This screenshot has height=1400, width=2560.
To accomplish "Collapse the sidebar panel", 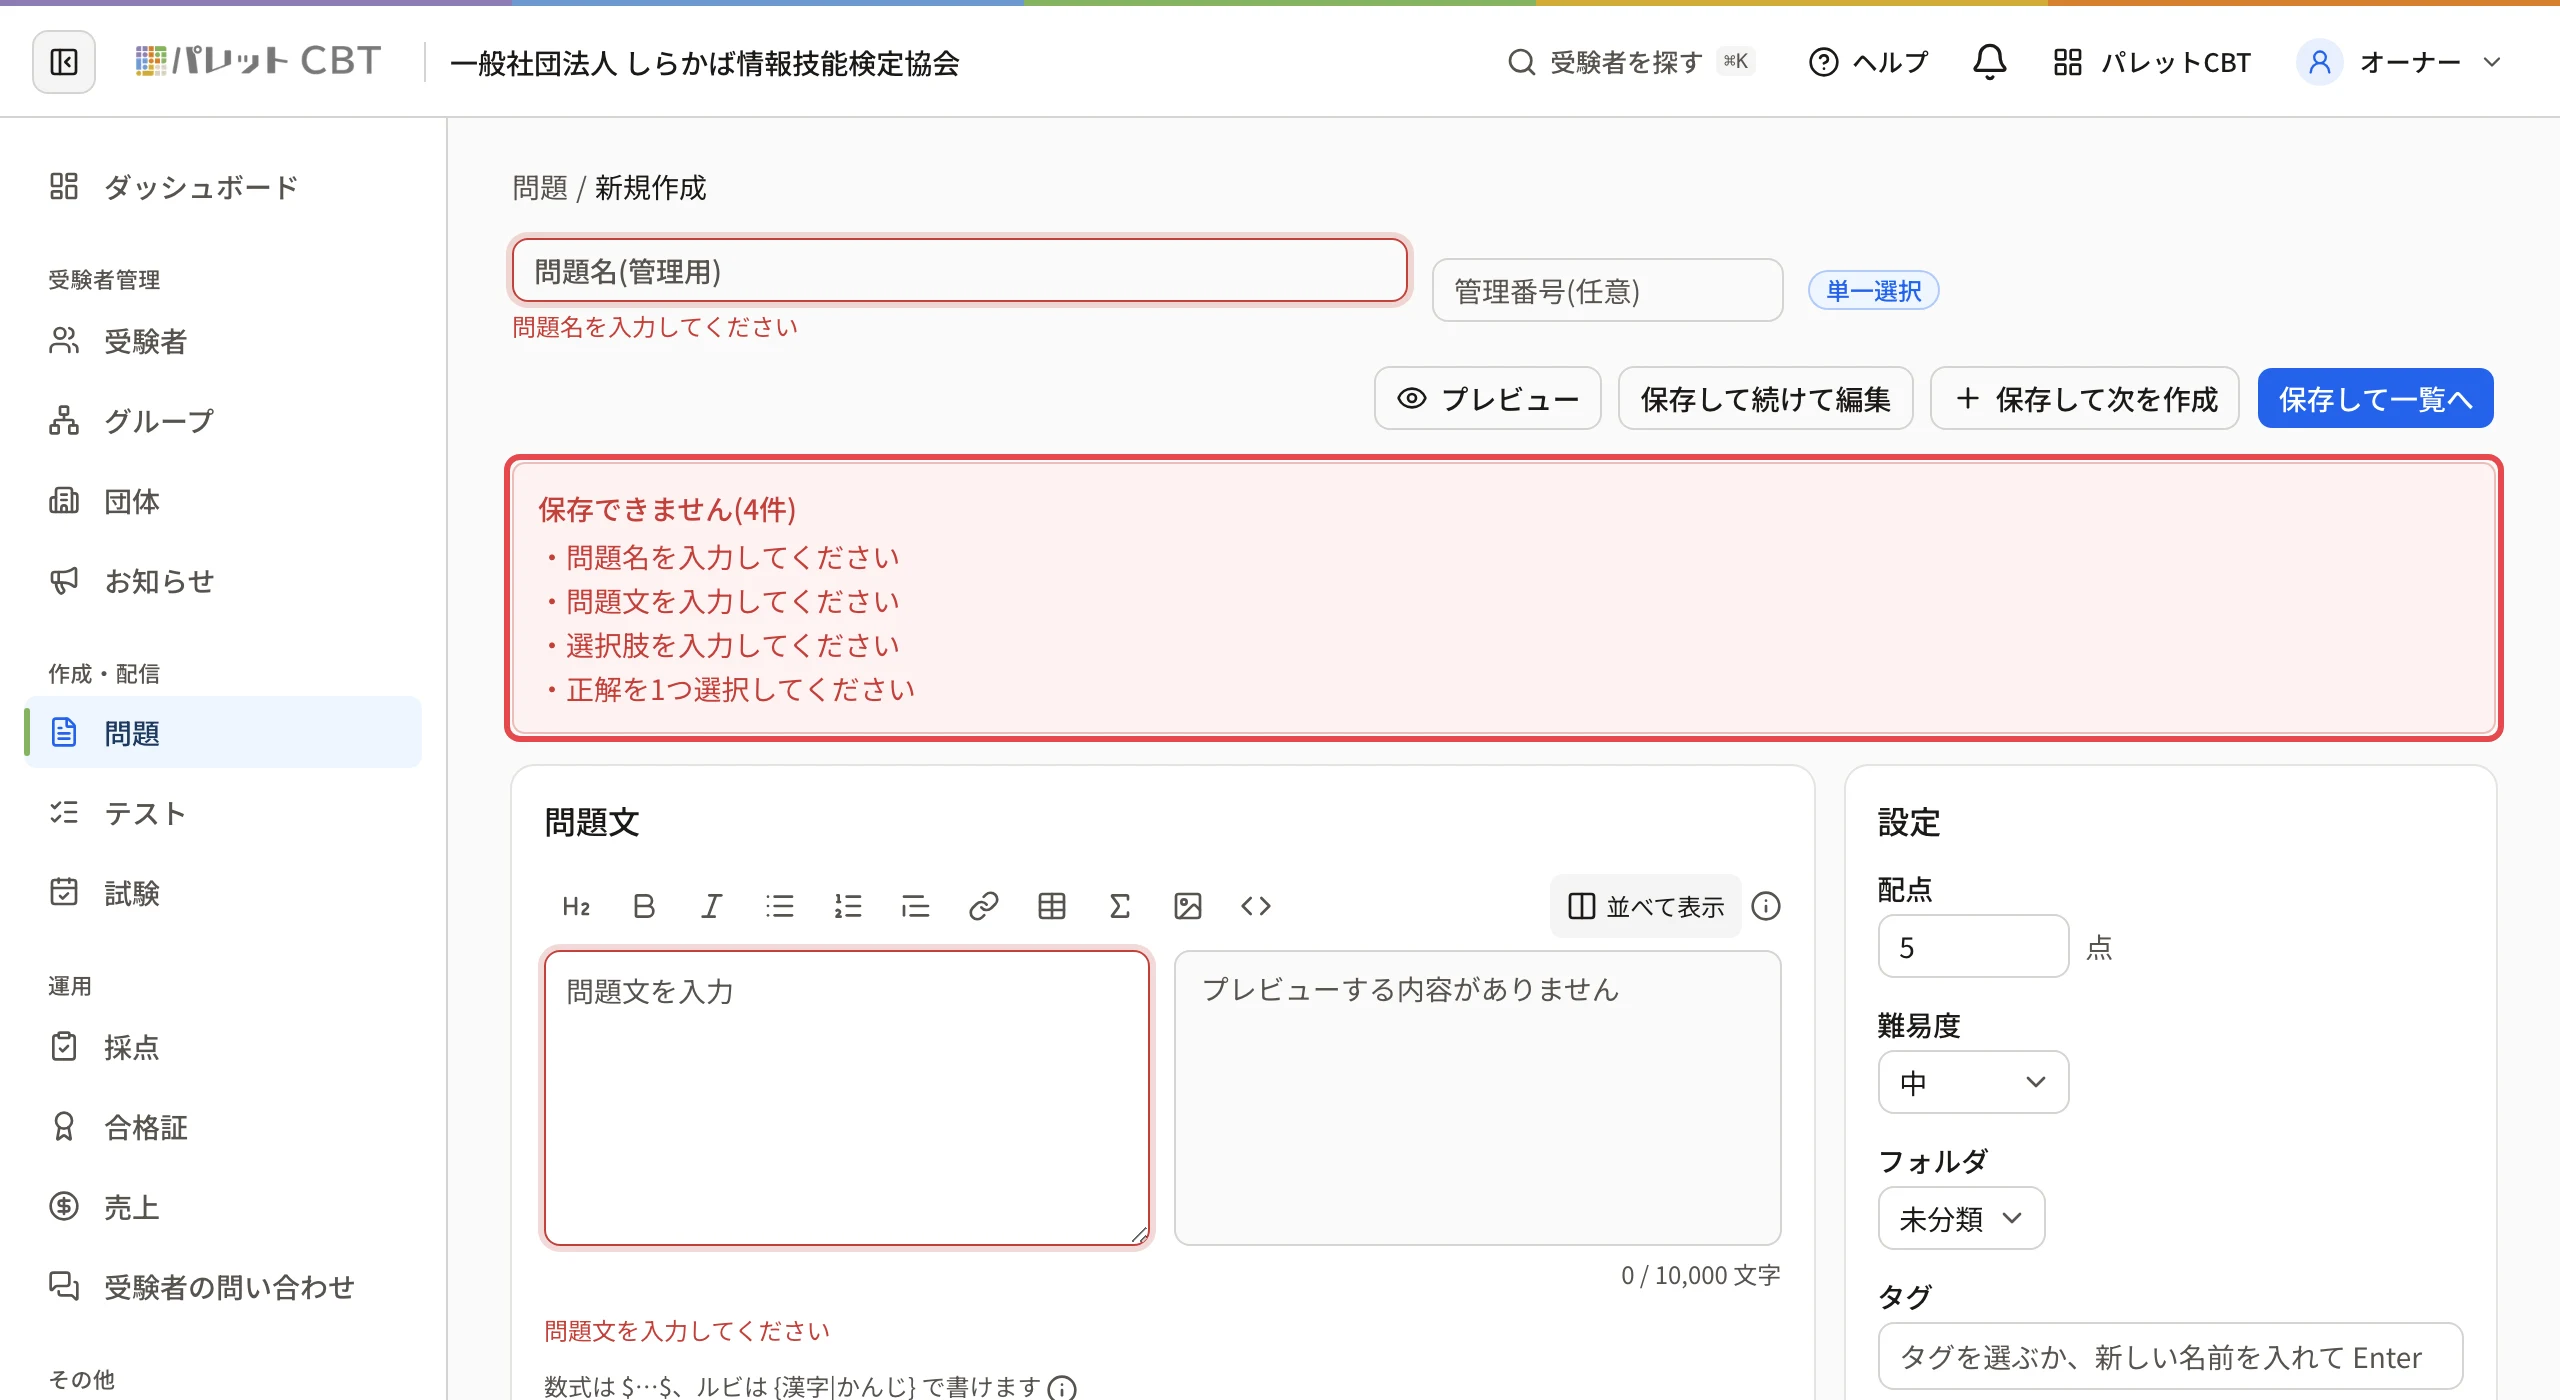I will tap(64, 62).
